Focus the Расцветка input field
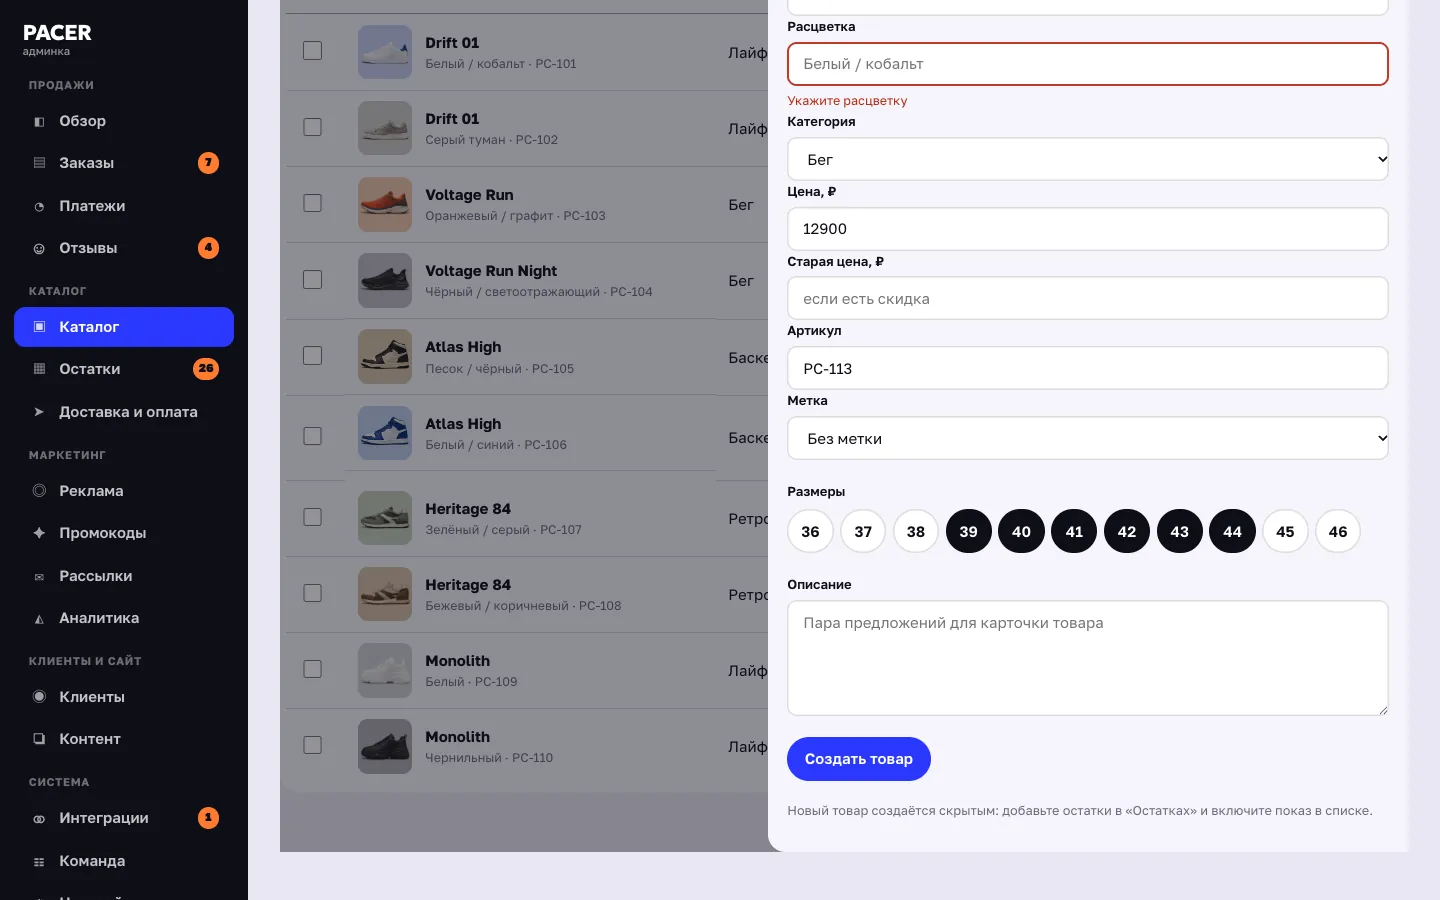 [1088, 64]
